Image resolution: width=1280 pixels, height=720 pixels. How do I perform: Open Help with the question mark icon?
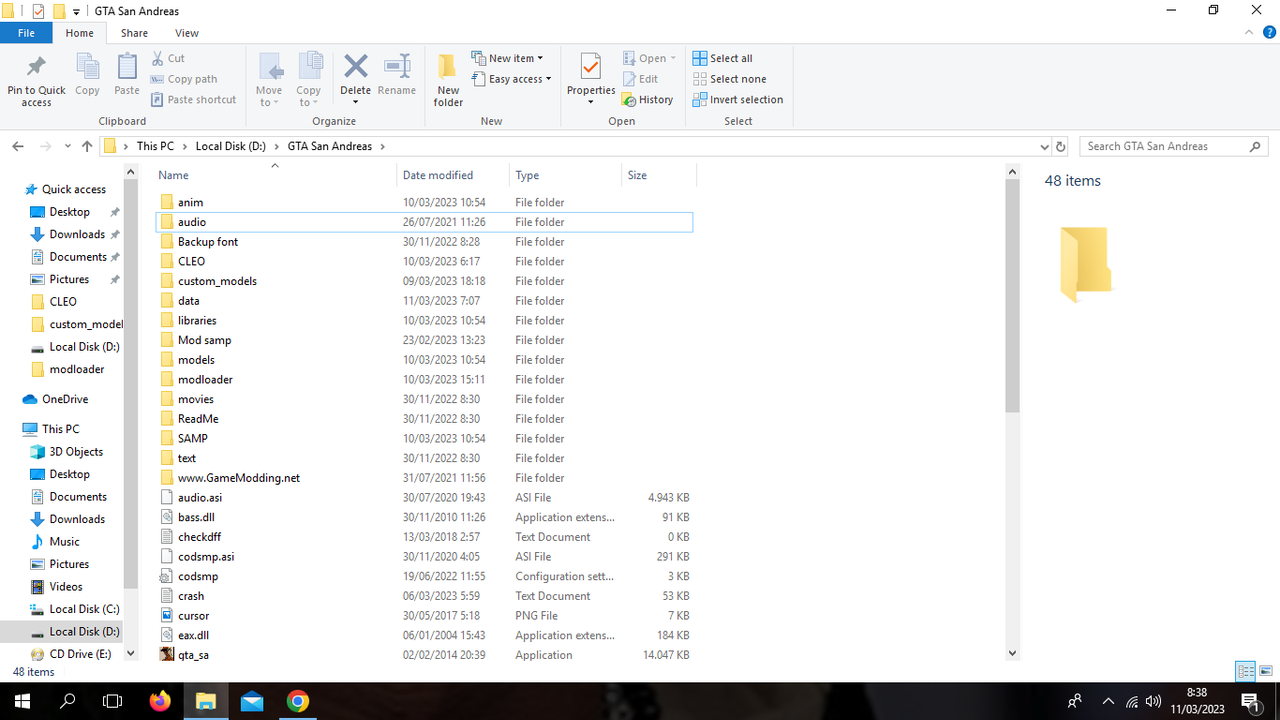[1269, 33]
